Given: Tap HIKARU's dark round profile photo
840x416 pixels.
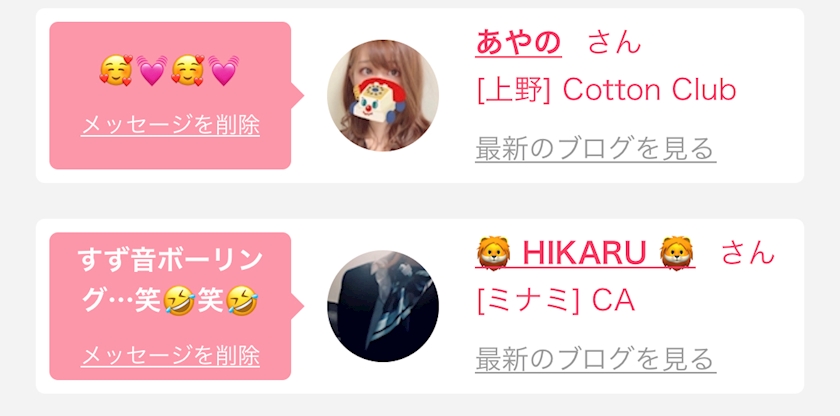Looking at the screenshot, I should pos(383,306).
